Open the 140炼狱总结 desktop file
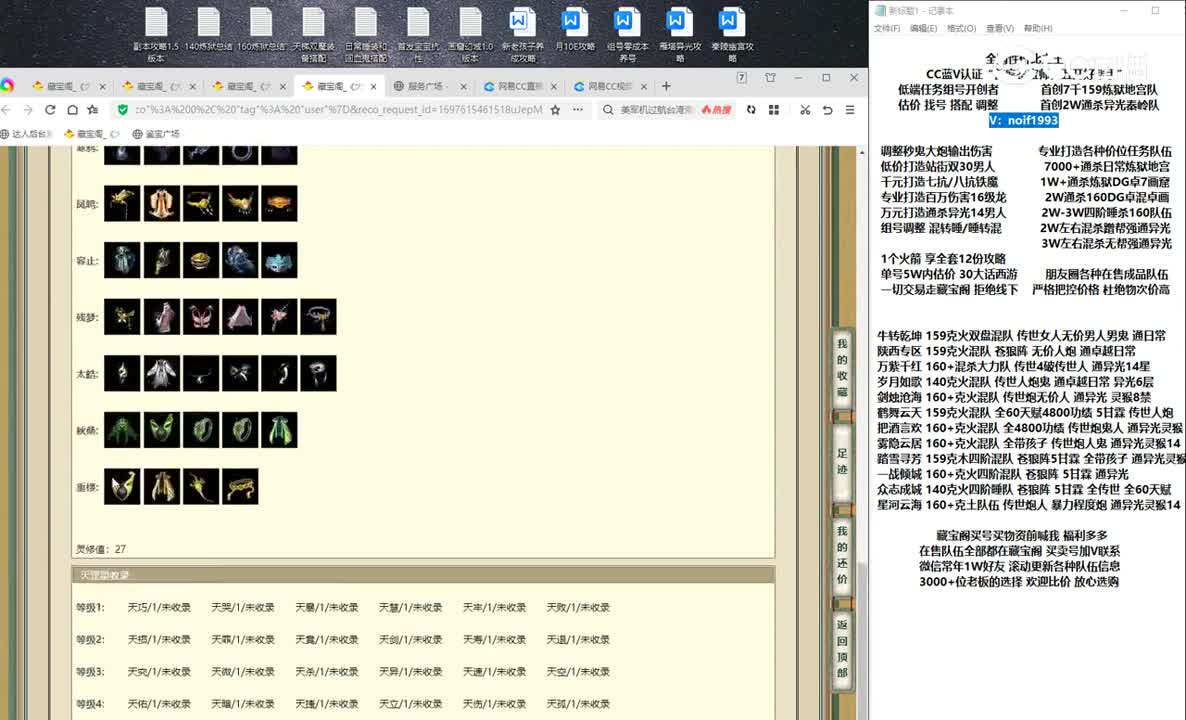The width and height of the screenshot is (1186, 720). [209, 30]
